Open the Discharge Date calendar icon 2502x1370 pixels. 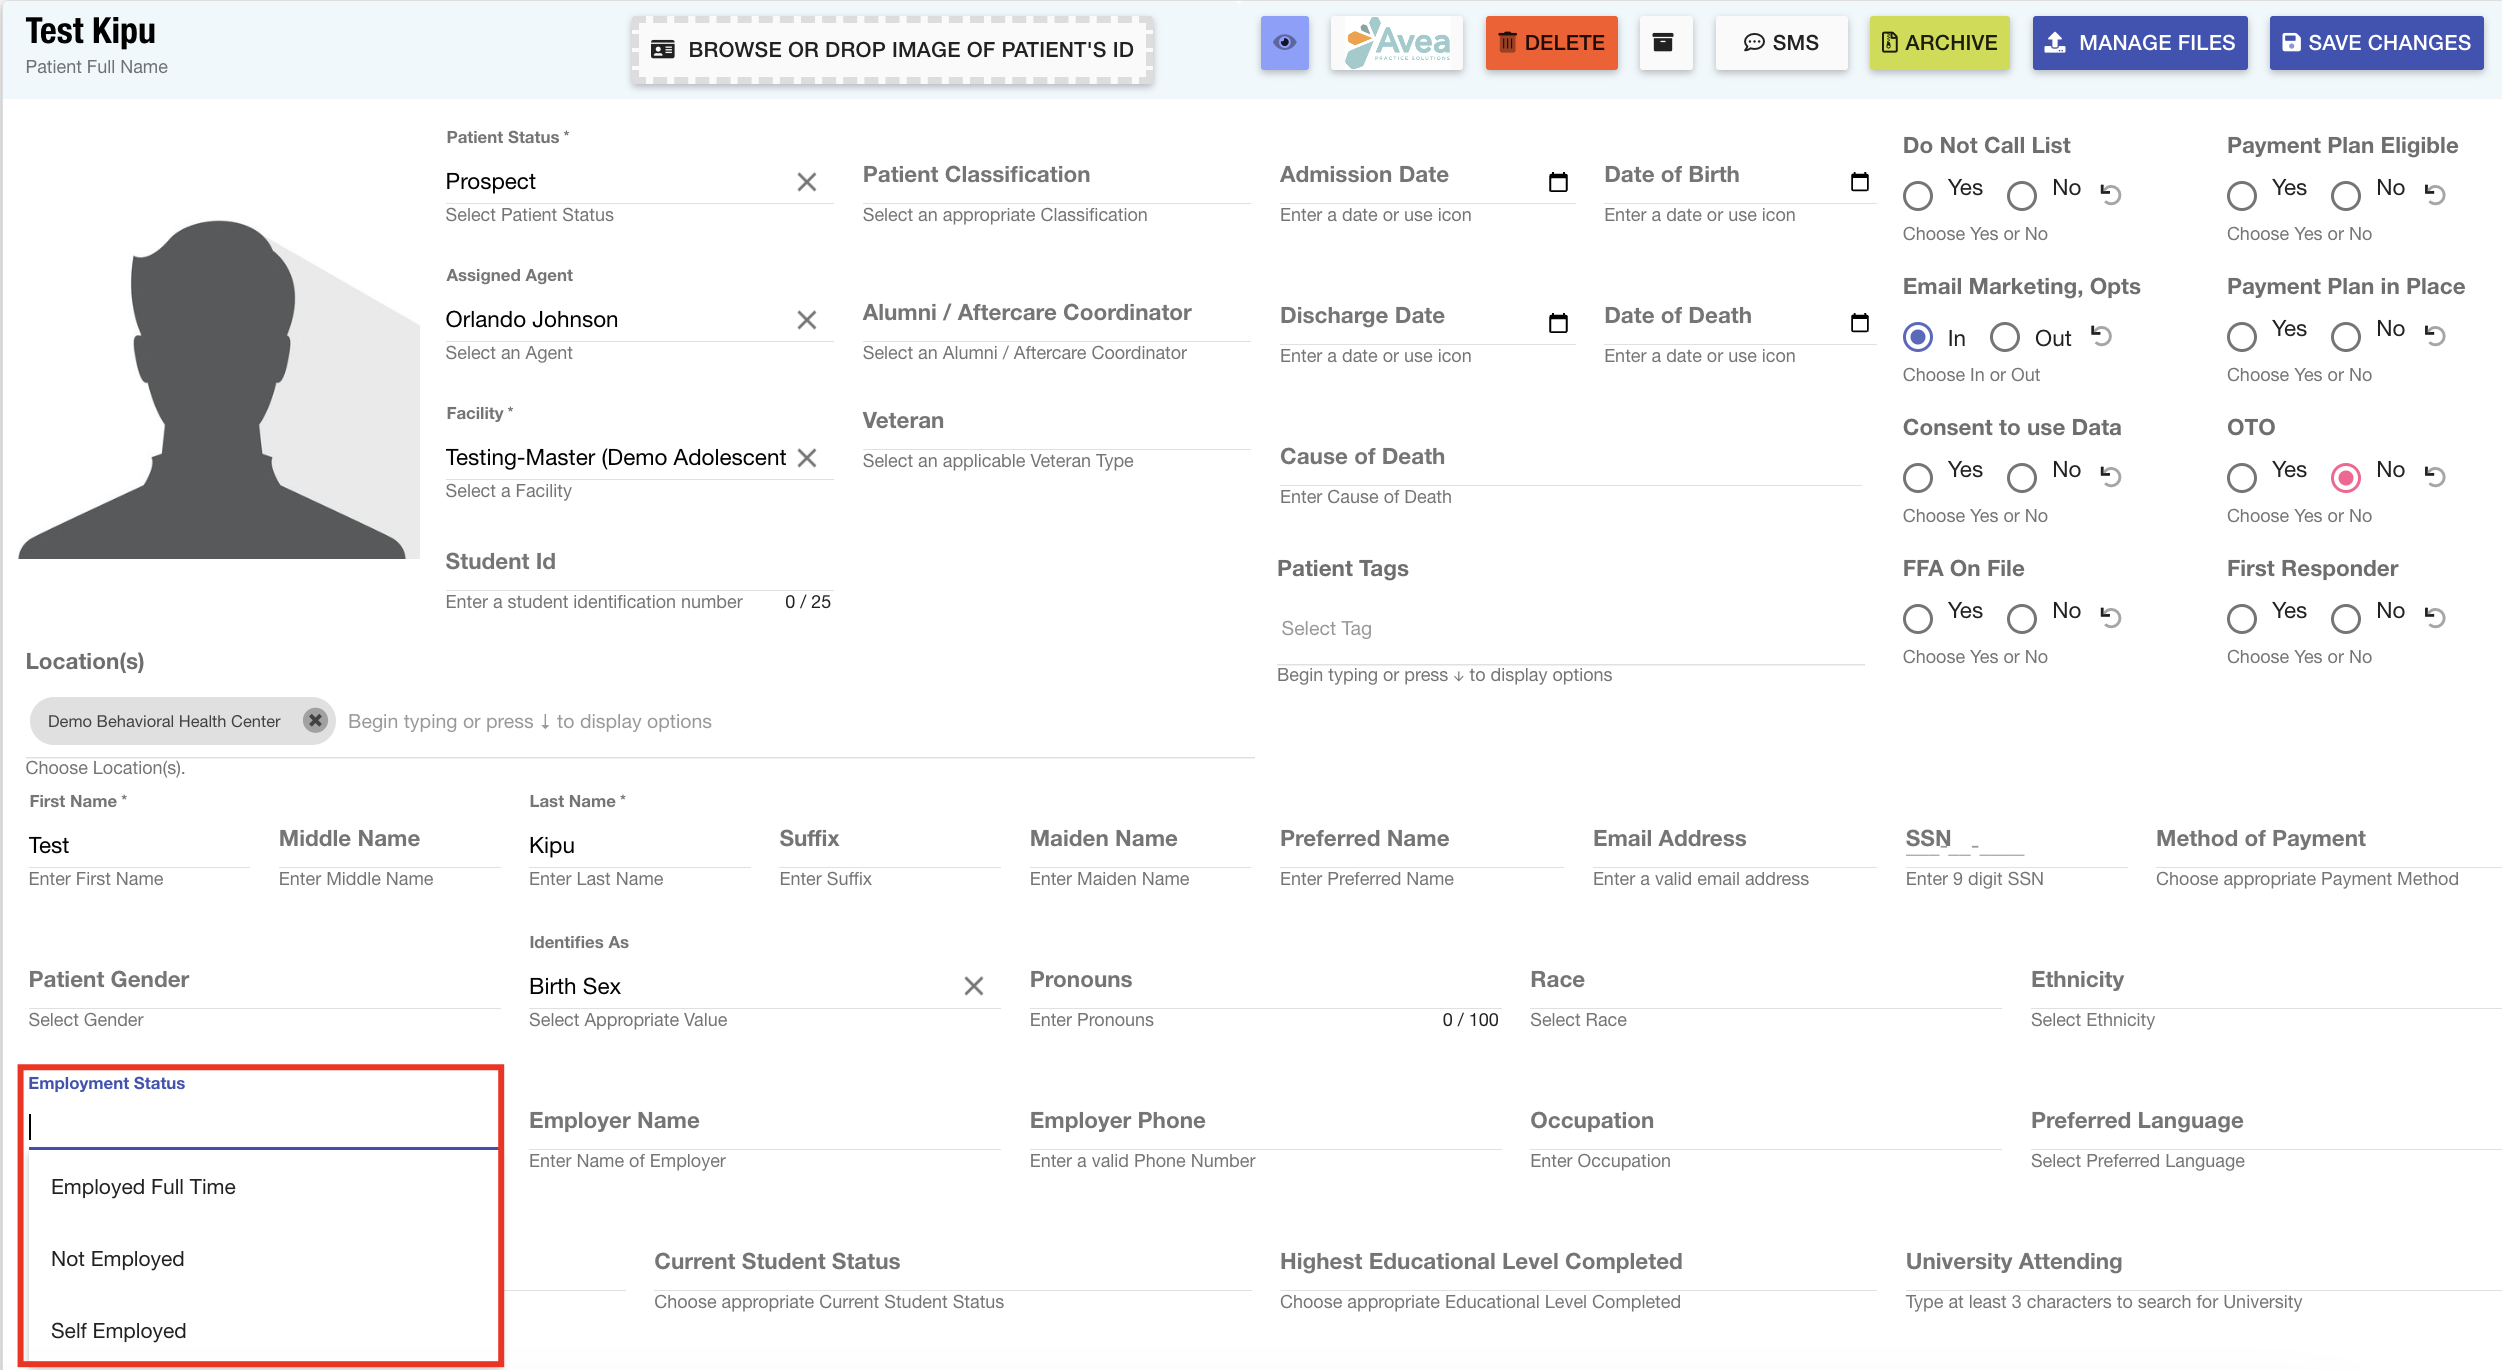tap(1557, 323)
